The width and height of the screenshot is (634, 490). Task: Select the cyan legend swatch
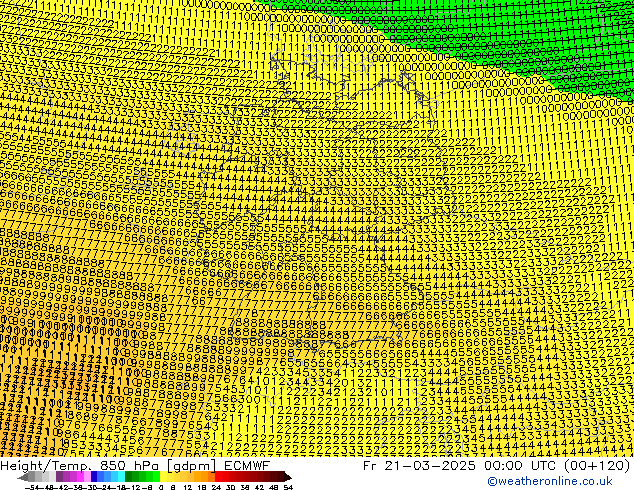pyautogui.click(x=121, y=476)
